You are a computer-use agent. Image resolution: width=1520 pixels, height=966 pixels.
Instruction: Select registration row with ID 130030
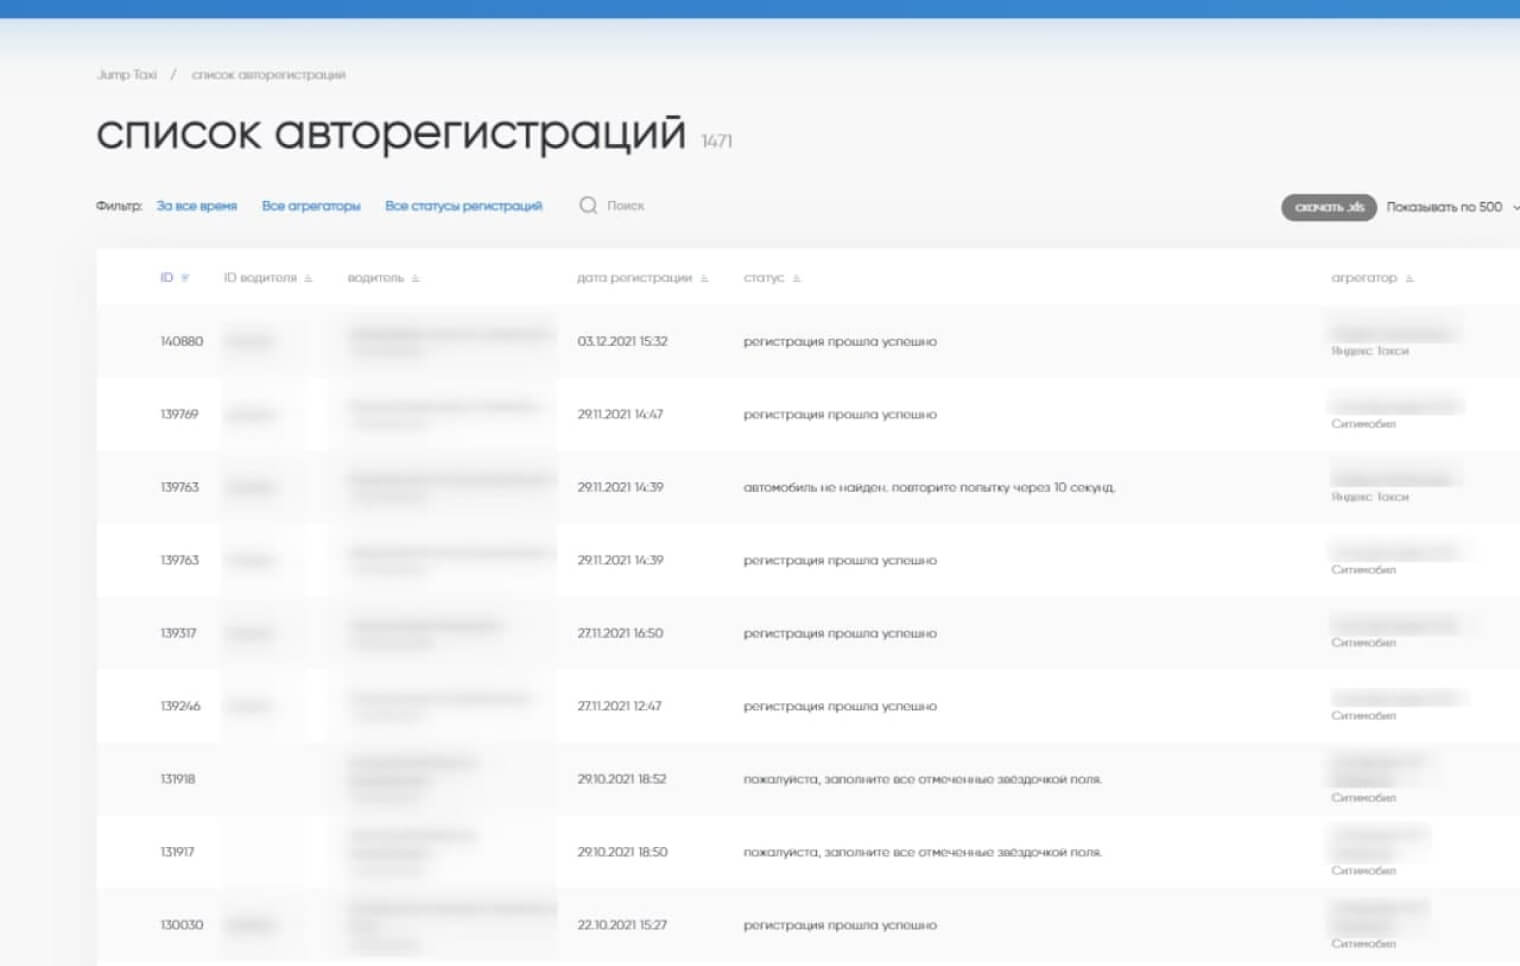tap(182, 925)
